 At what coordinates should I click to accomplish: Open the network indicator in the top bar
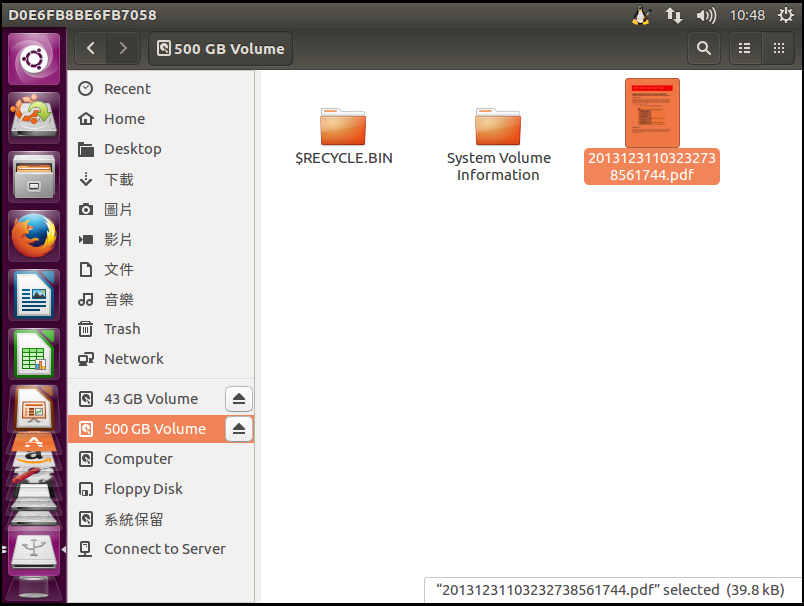673,15
